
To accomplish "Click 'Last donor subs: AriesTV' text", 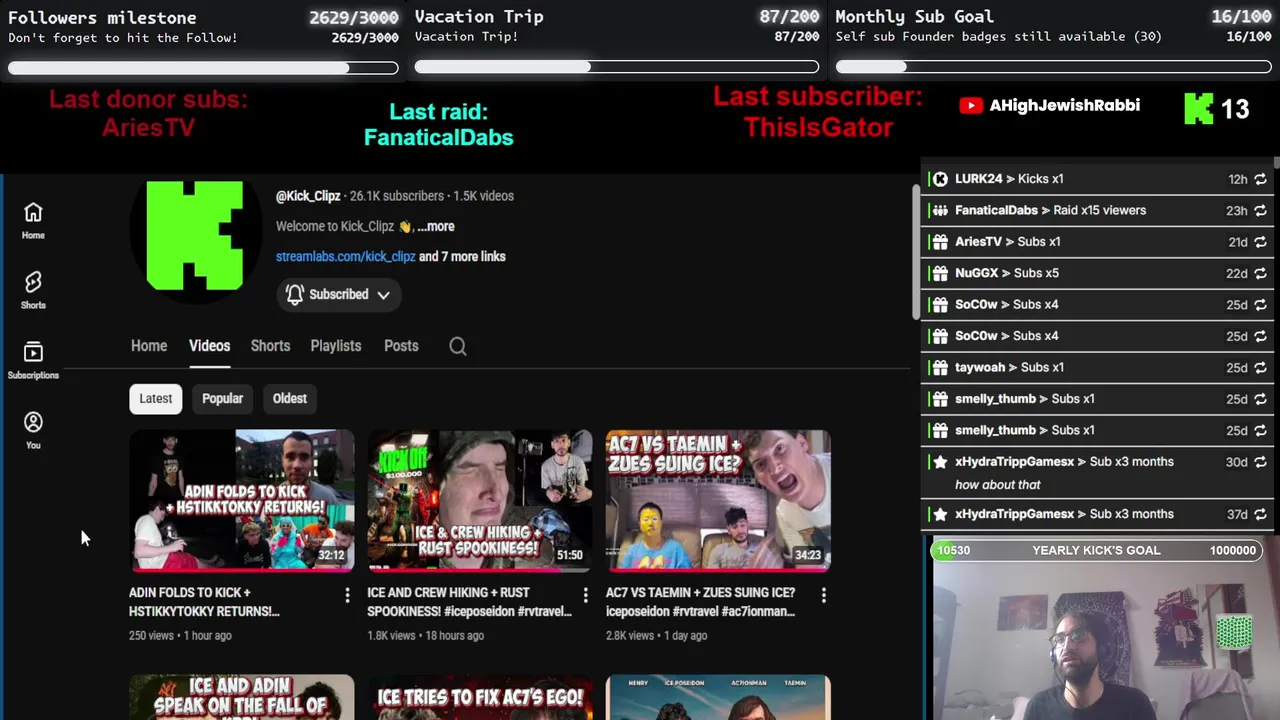I will 148,113.
